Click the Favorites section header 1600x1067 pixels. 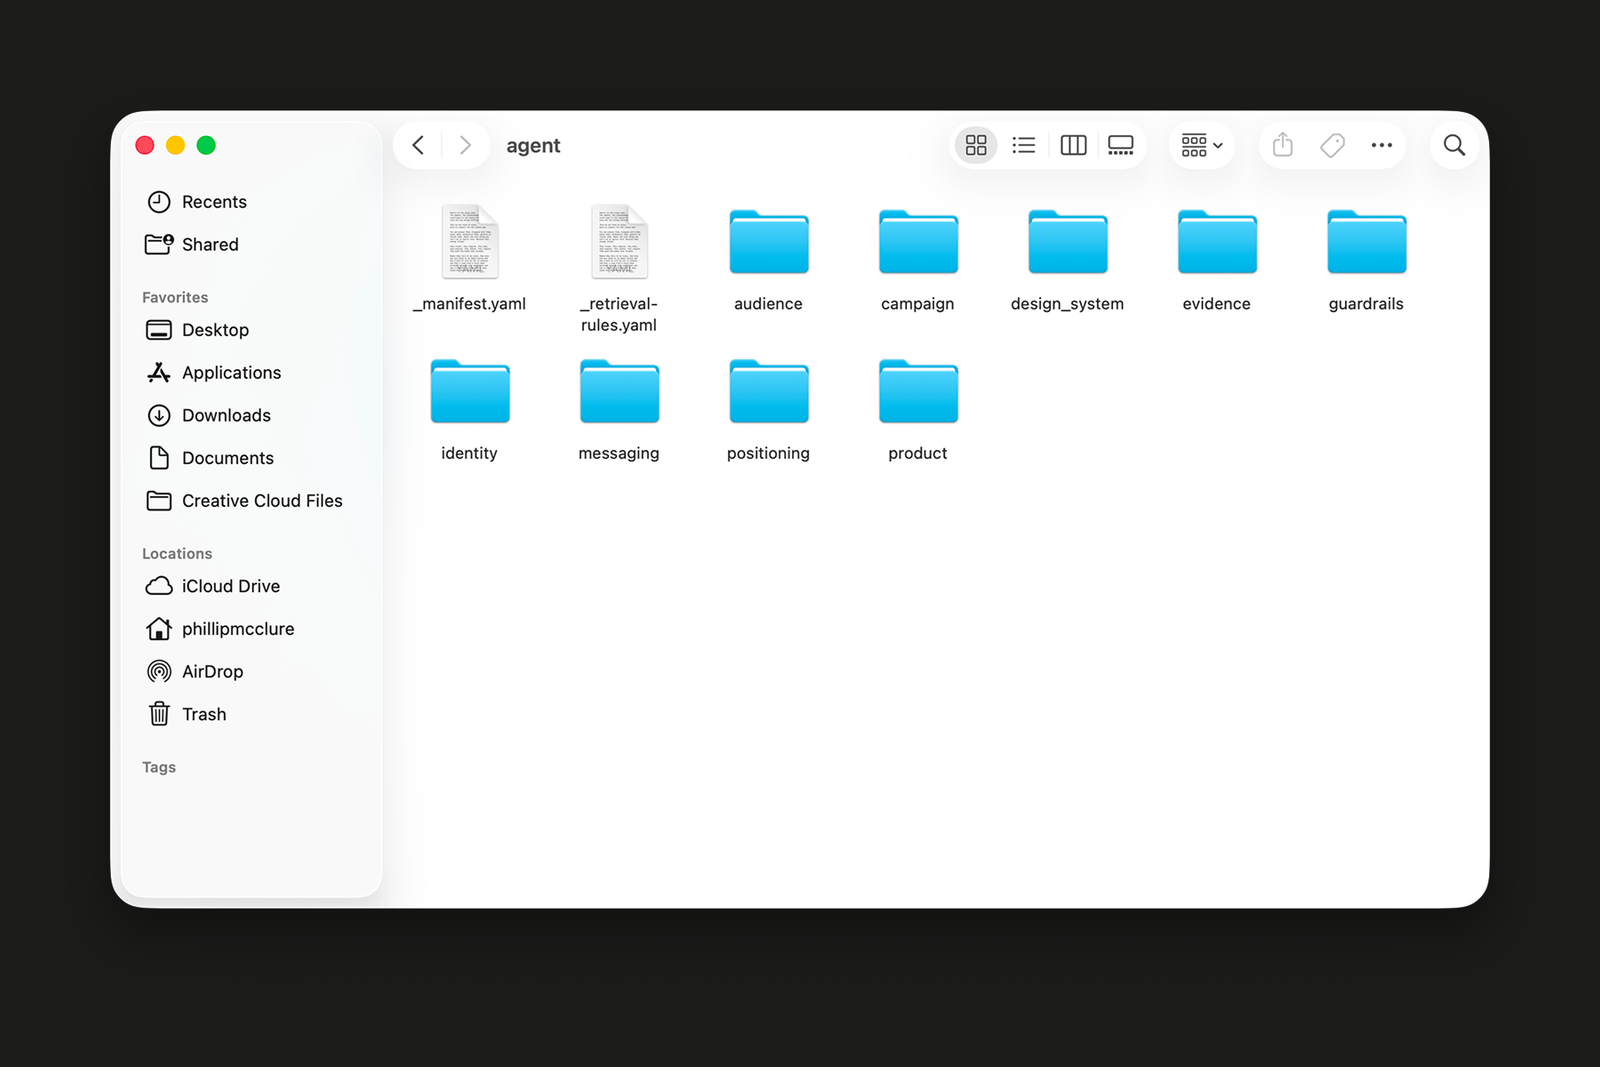[x=175, y=298]
